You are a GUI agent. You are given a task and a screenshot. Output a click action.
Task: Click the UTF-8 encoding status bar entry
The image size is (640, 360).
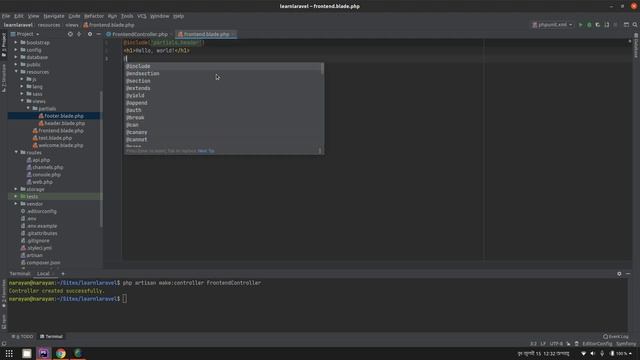[556, 344]
